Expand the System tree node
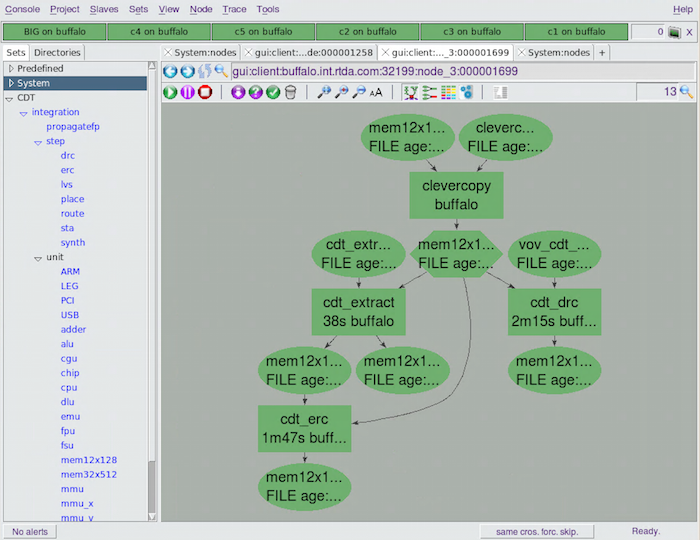700x540 pixels. (x=11, y=83)
